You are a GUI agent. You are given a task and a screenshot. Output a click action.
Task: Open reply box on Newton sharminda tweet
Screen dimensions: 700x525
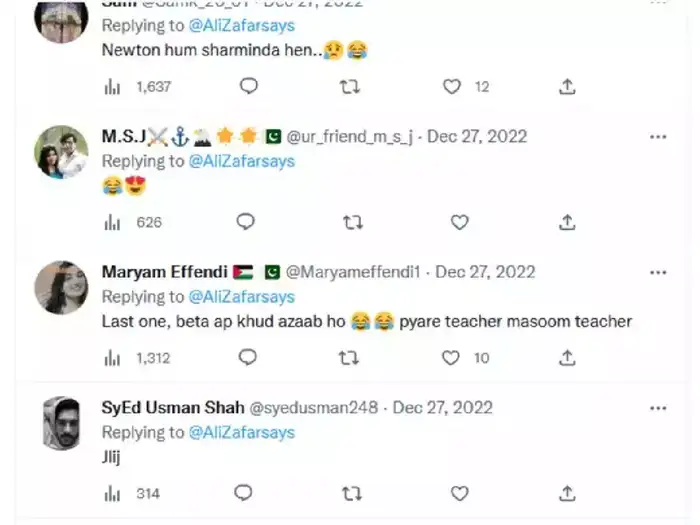click(x=249, y=86)
